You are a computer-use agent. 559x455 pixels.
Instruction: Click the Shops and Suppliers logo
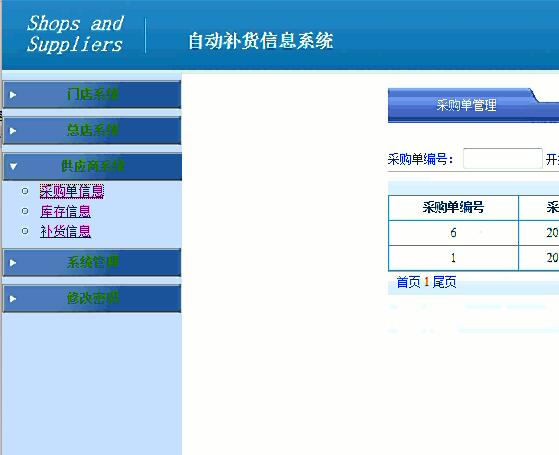[x=75, y=34]
